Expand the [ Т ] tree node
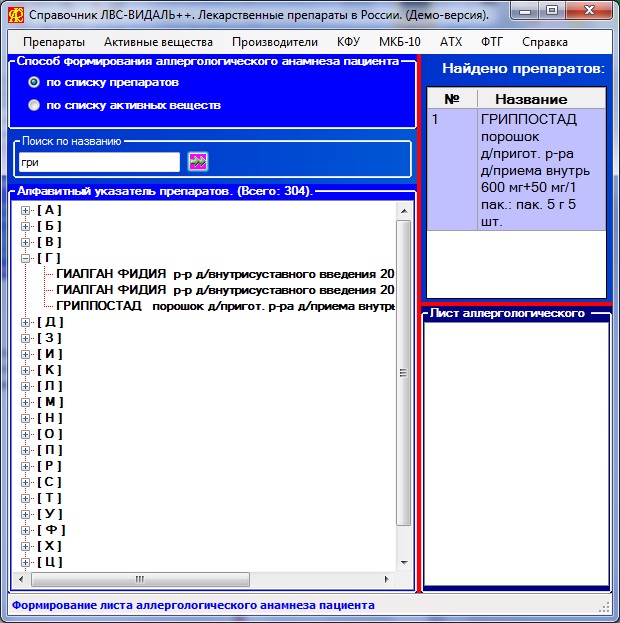 (x=25, y=498)
